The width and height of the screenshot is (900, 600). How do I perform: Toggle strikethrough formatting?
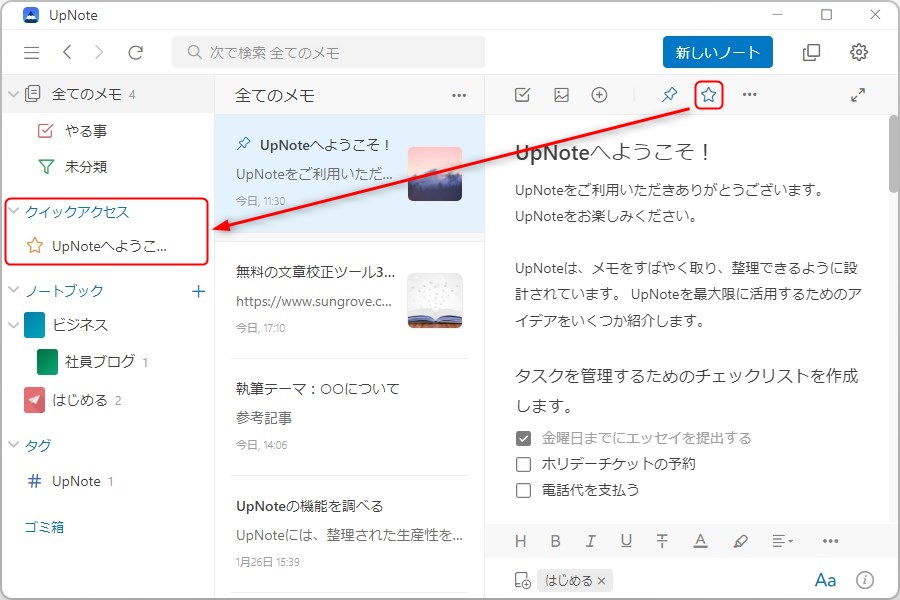[662, 541]
